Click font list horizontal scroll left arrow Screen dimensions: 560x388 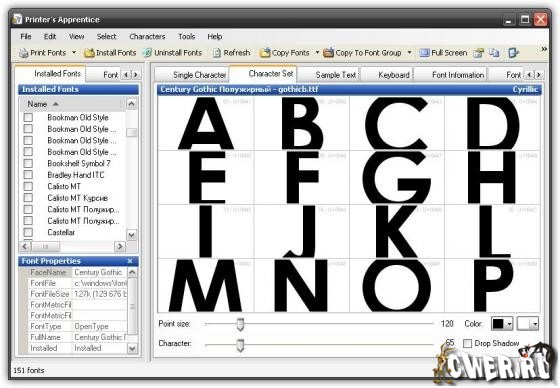25,246
